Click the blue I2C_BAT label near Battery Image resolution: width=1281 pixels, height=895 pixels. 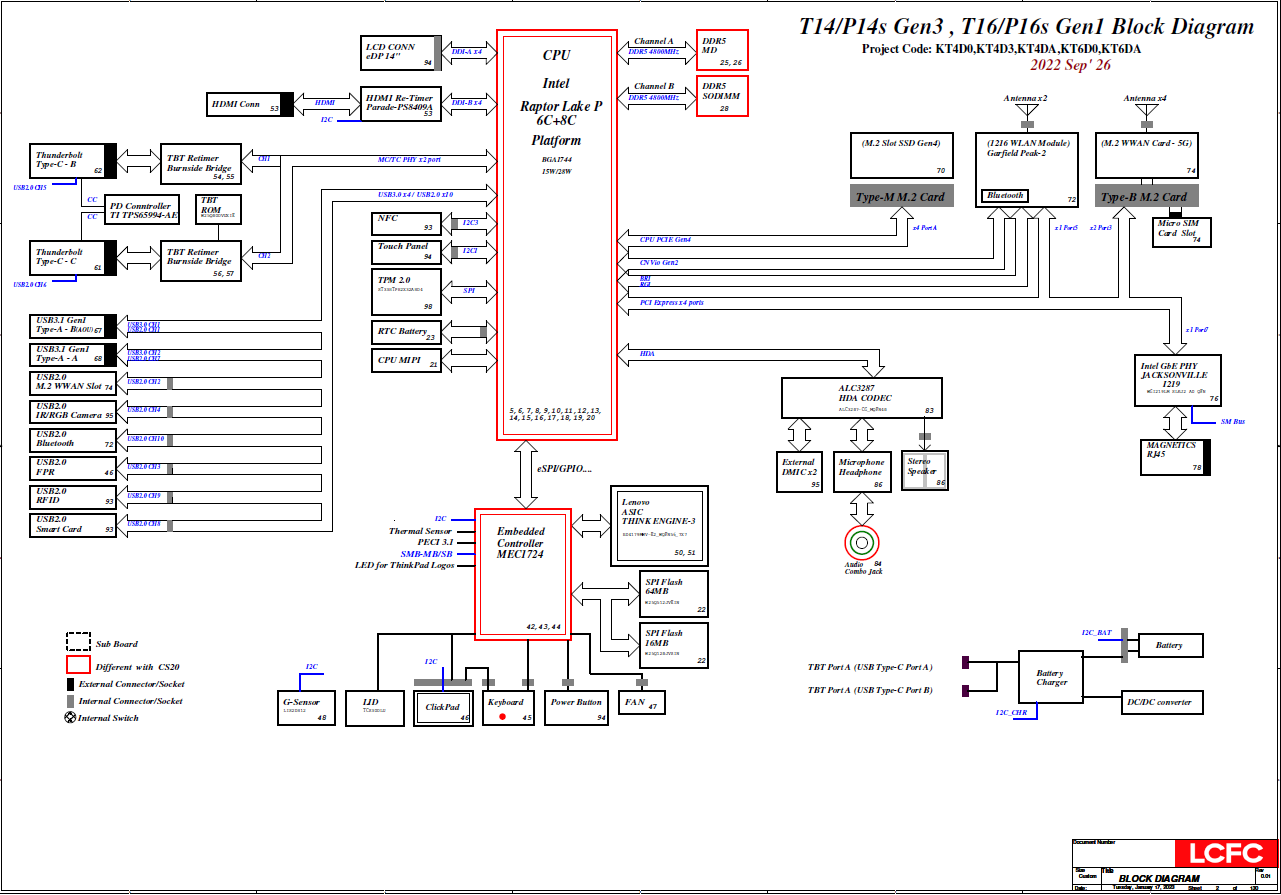(1096, 633)
